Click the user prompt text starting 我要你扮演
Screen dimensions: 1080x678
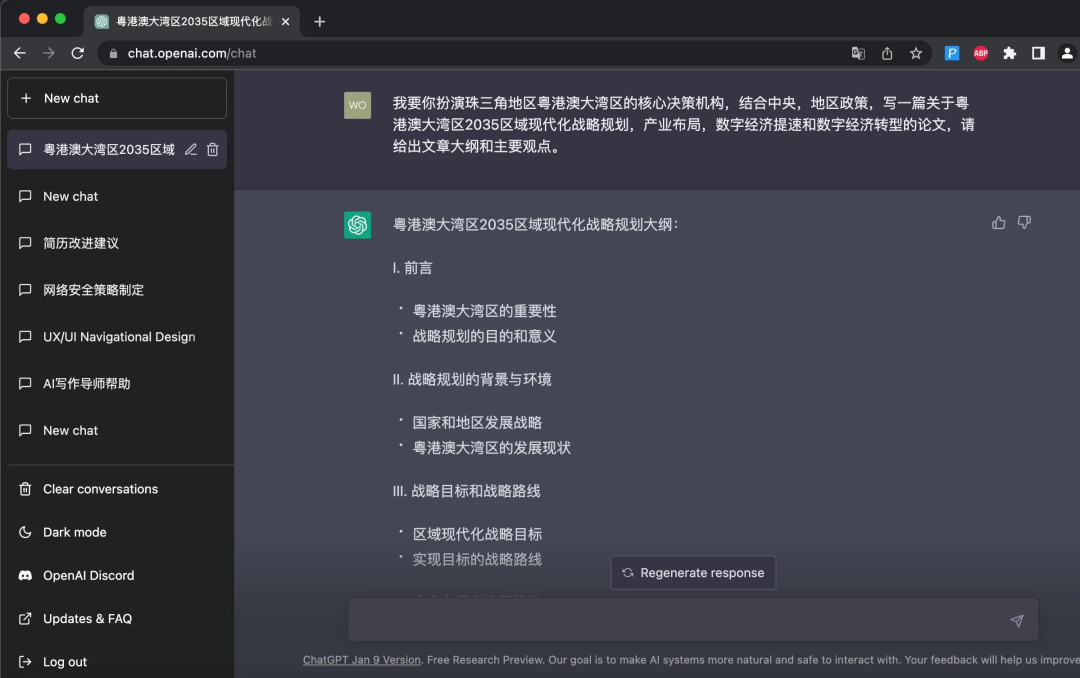point(684,124)
